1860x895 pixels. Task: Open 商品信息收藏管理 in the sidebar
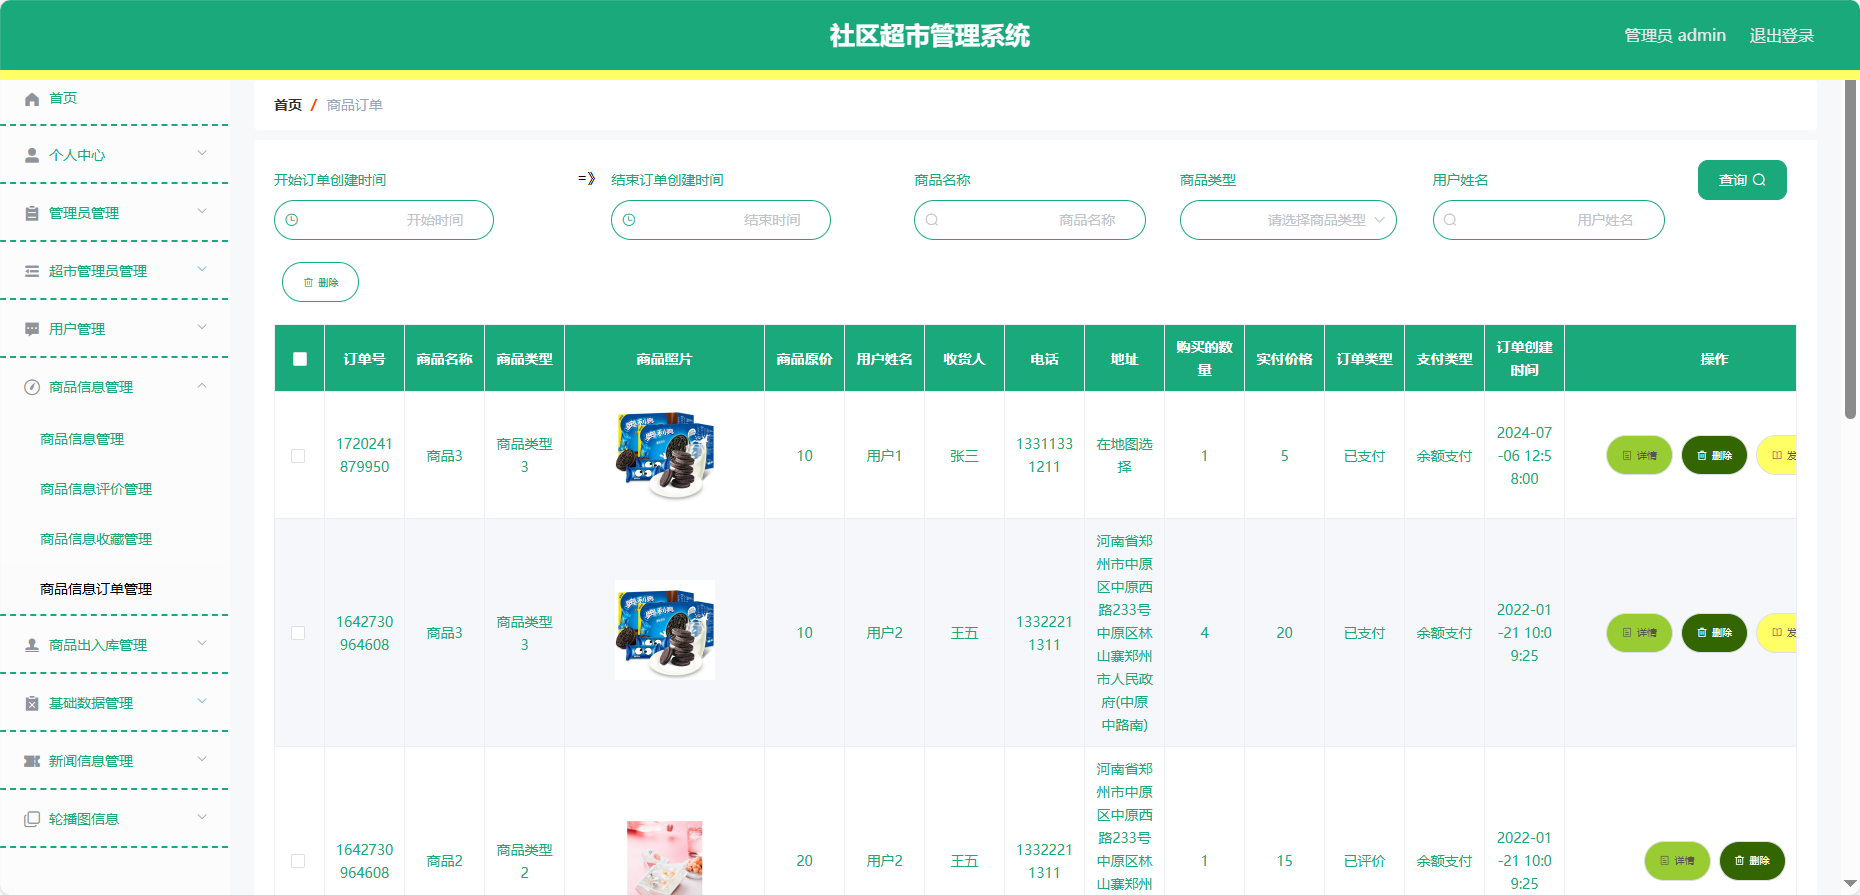(96, 539)
